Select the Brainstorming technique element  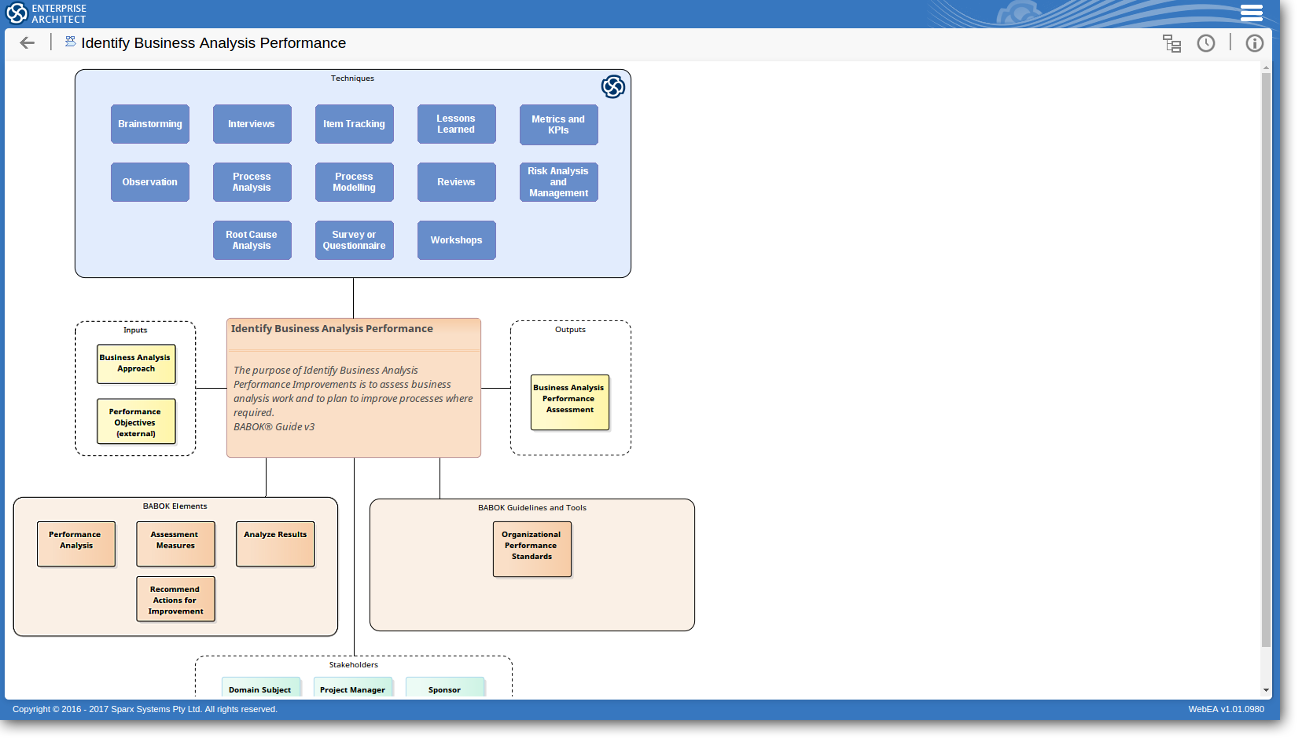coord(150,124)
